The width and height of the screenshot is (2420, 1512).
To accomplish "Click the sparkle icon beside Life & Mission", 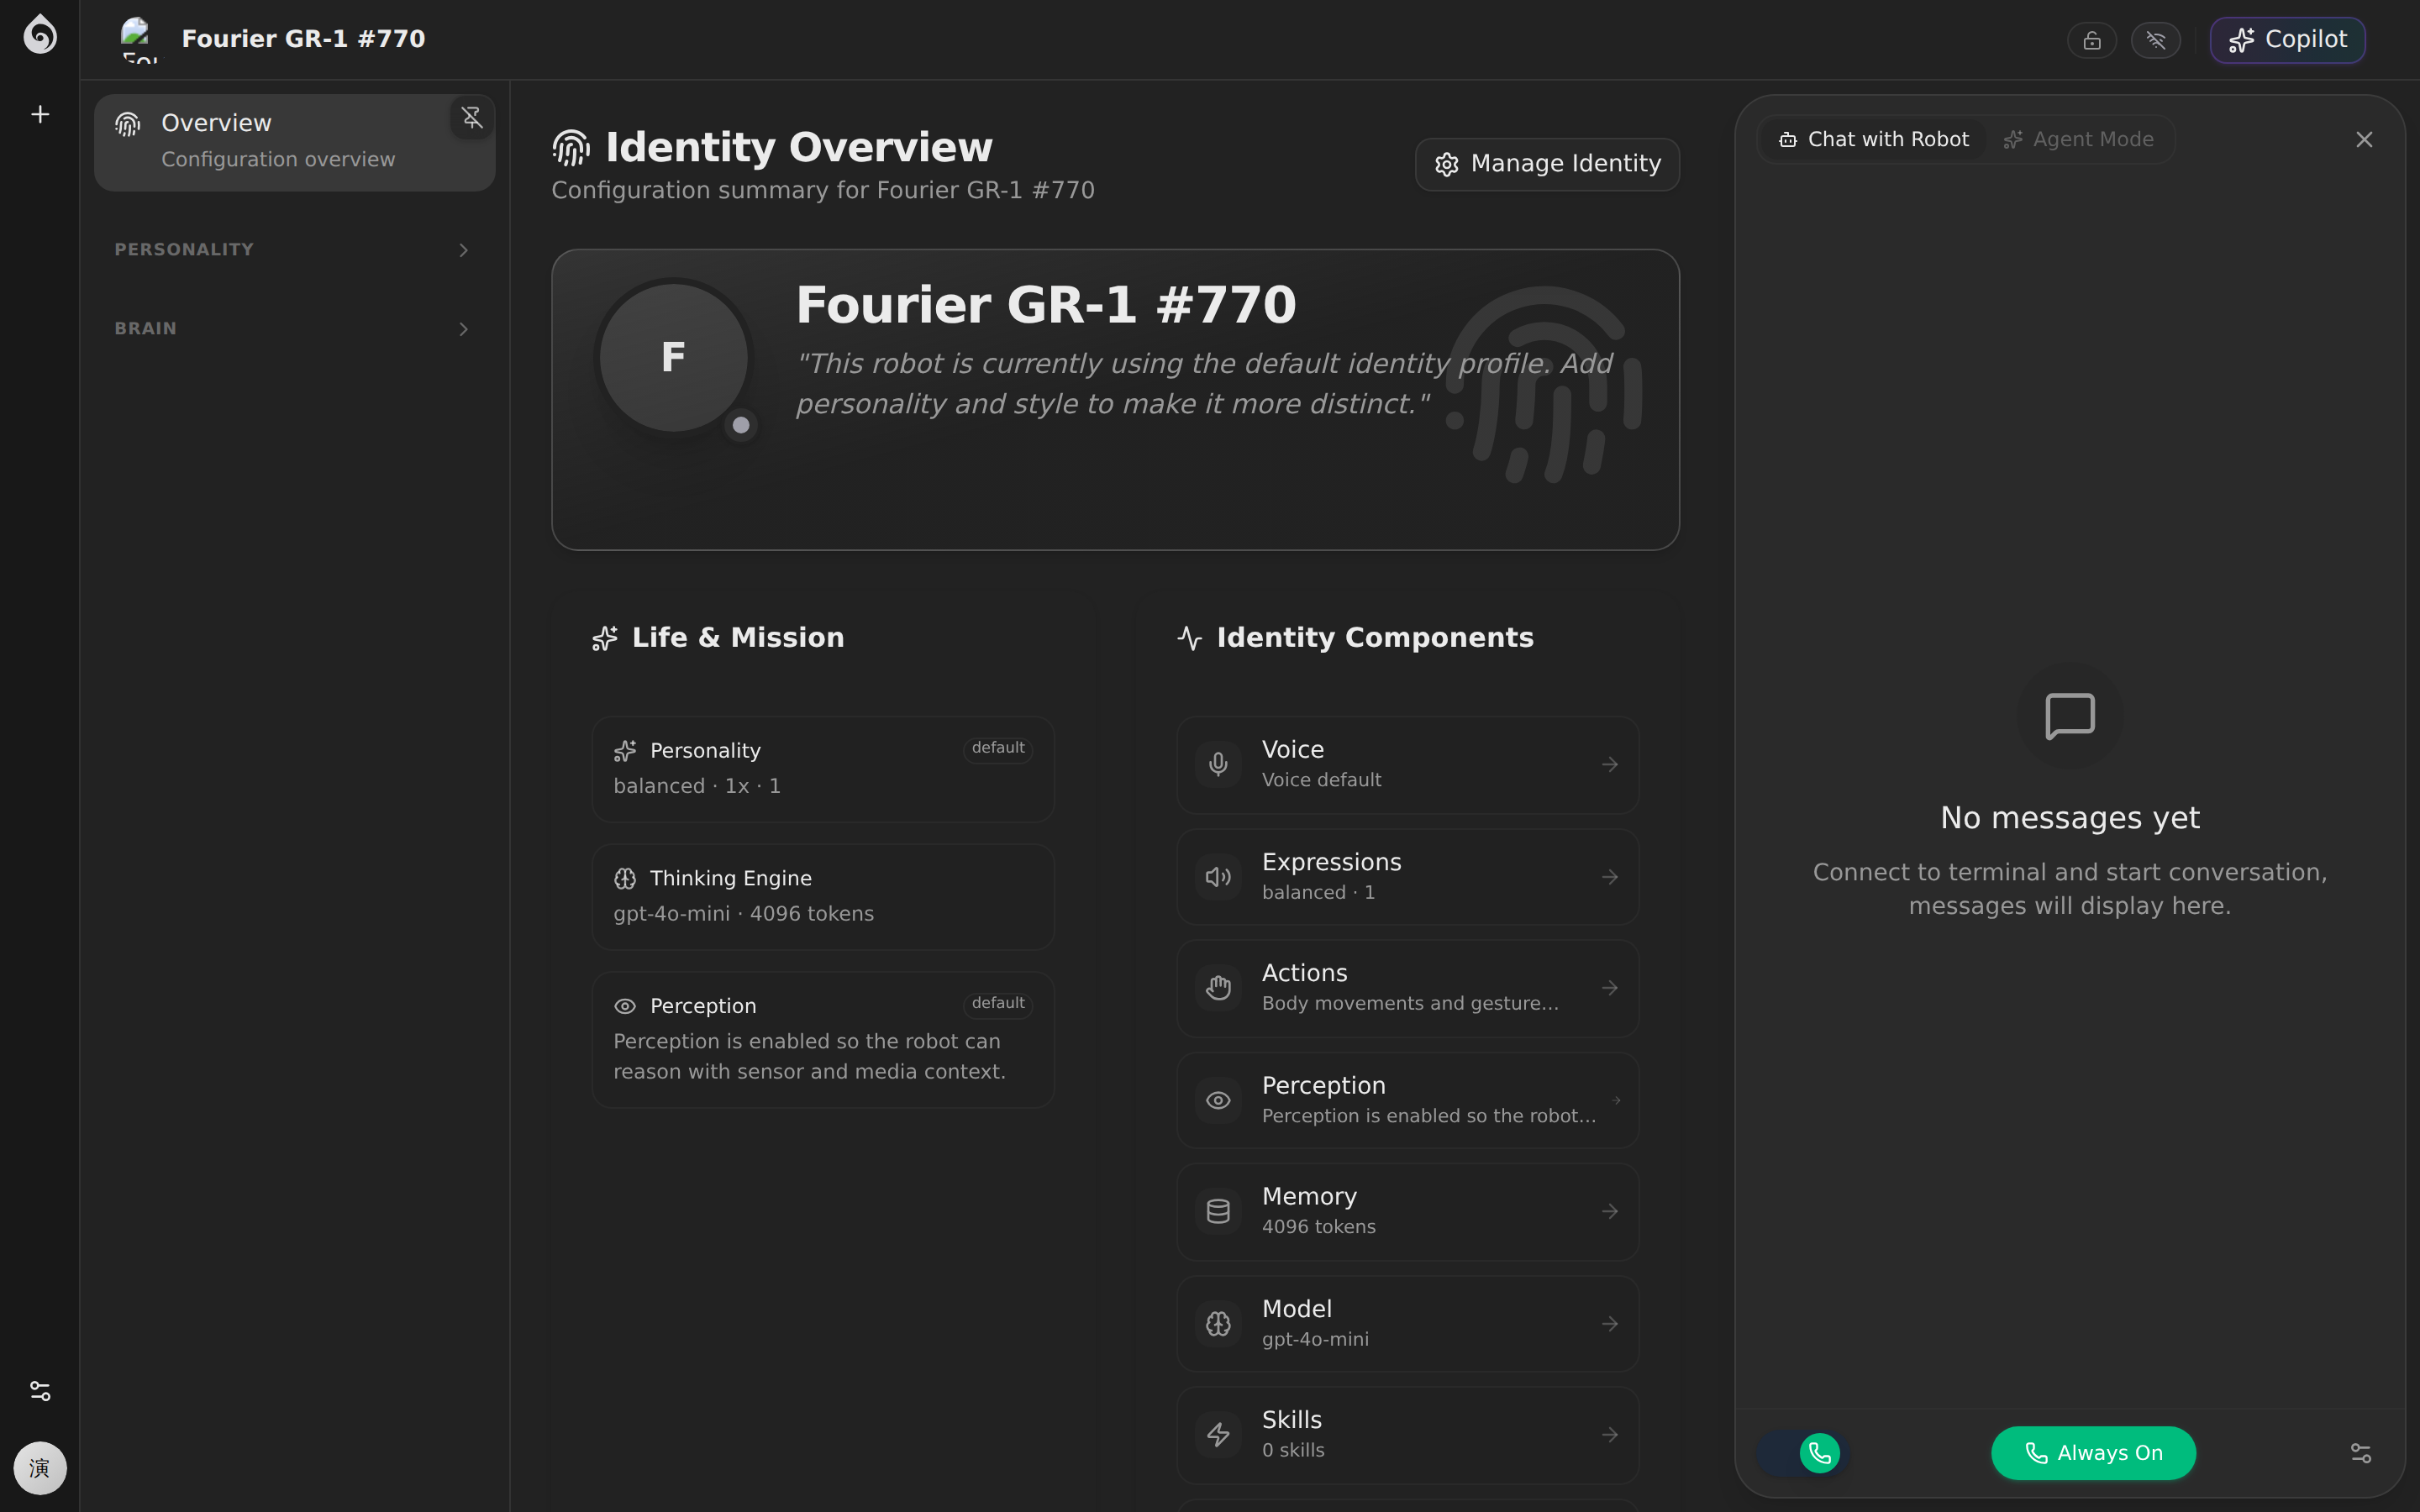I will click(x=605, y=638).
